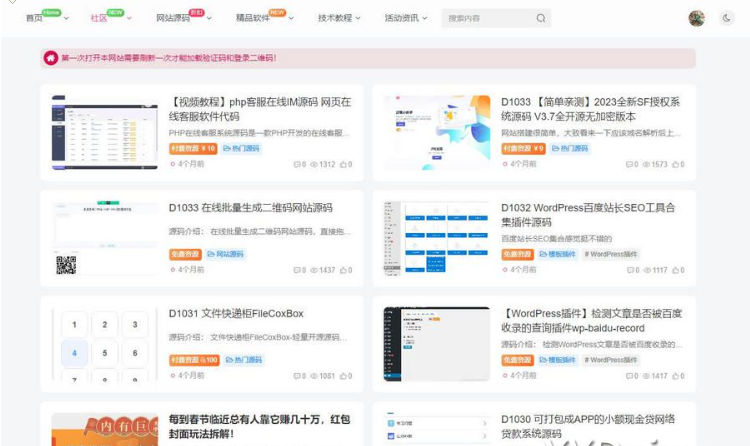Select the 社区 menu item
750x446 pixels.
(99, 18)
